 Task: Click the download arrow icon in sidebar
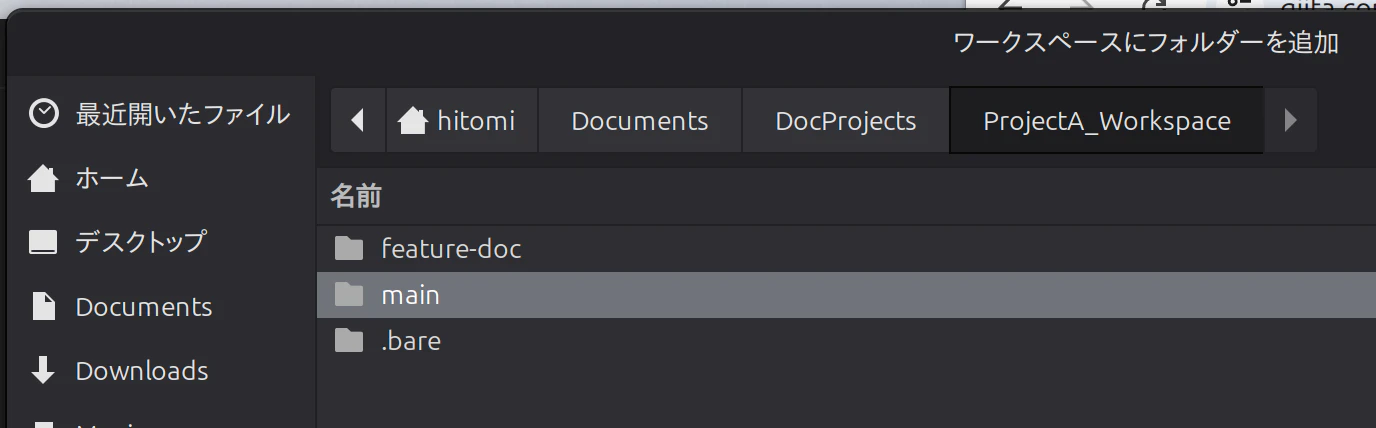pyautogui.click(x=44, y=370)
